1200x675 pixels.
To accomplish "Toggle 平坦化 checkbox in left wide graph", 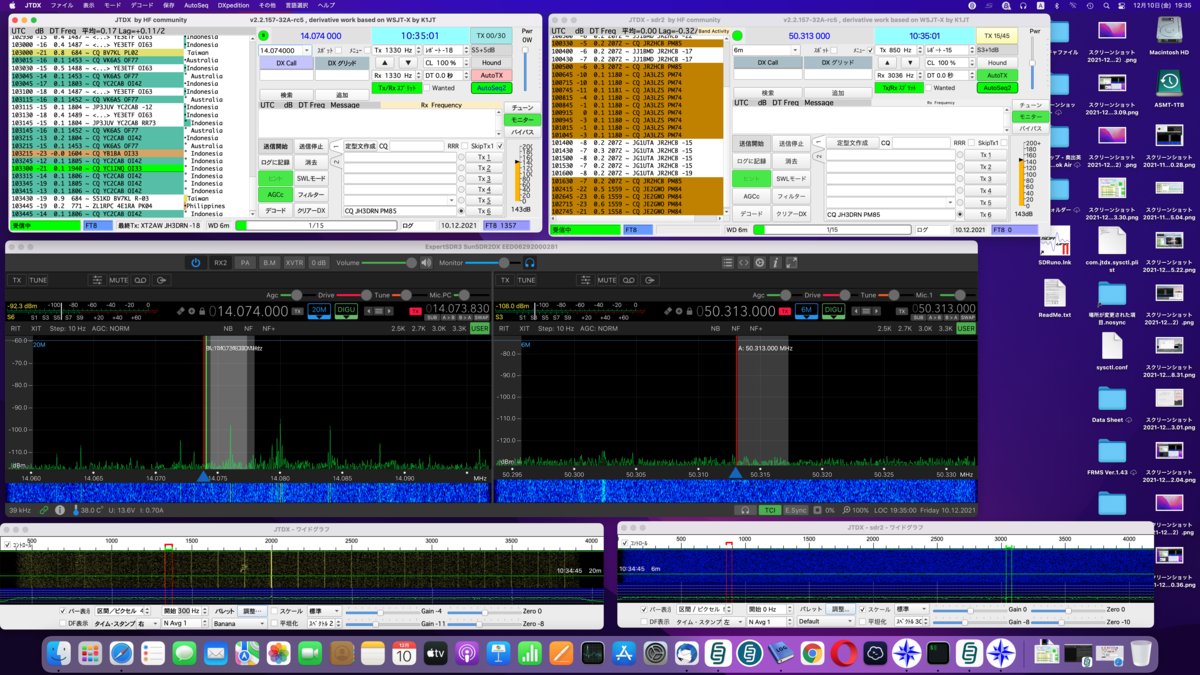I will [274, 624].
